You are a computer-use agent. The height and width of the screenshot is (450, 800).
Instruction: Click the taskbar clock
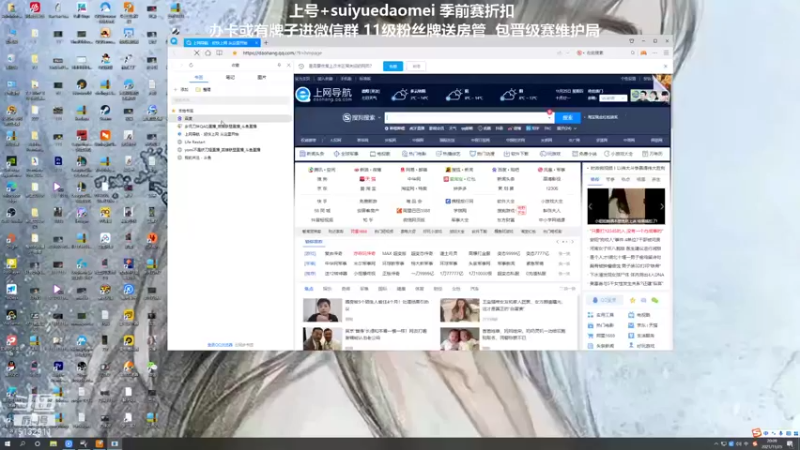[772, 444]
